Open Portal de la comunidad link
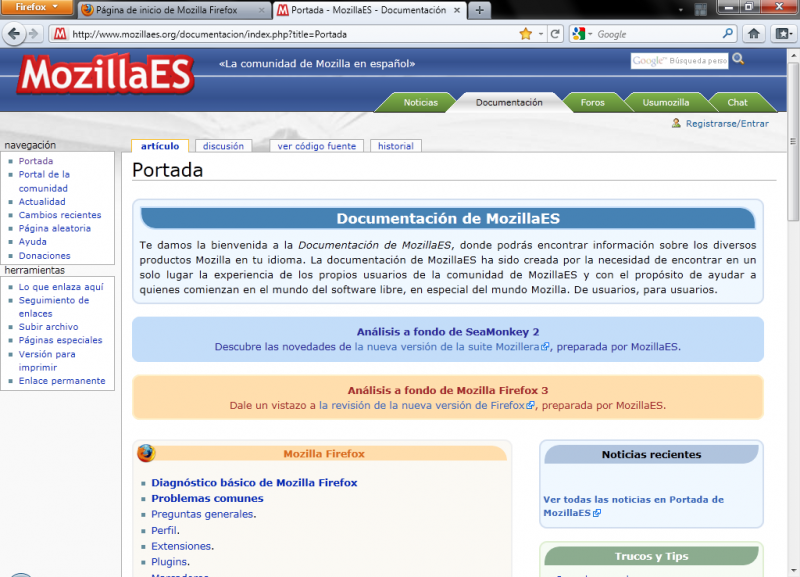This screenshot has height=577, width=800. (x=44, y=181)
